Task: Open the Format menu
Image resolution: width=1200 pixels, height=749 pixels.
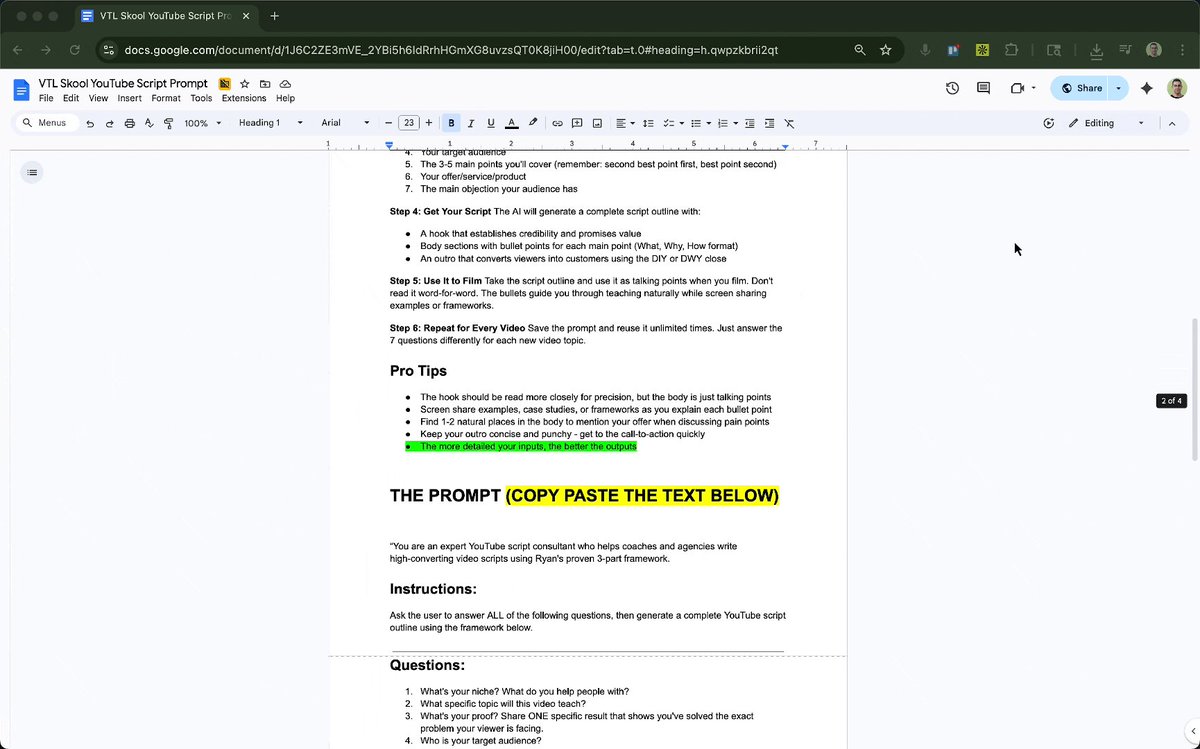Action: [x=166, y=98]
